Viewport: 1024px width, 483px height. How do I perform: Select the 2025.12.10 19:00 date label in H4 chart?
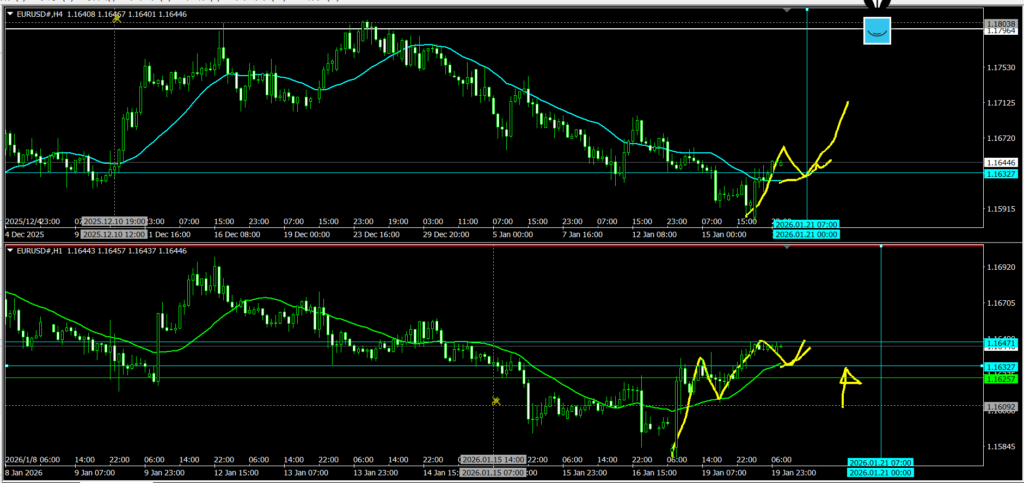[x=114, y=221]
